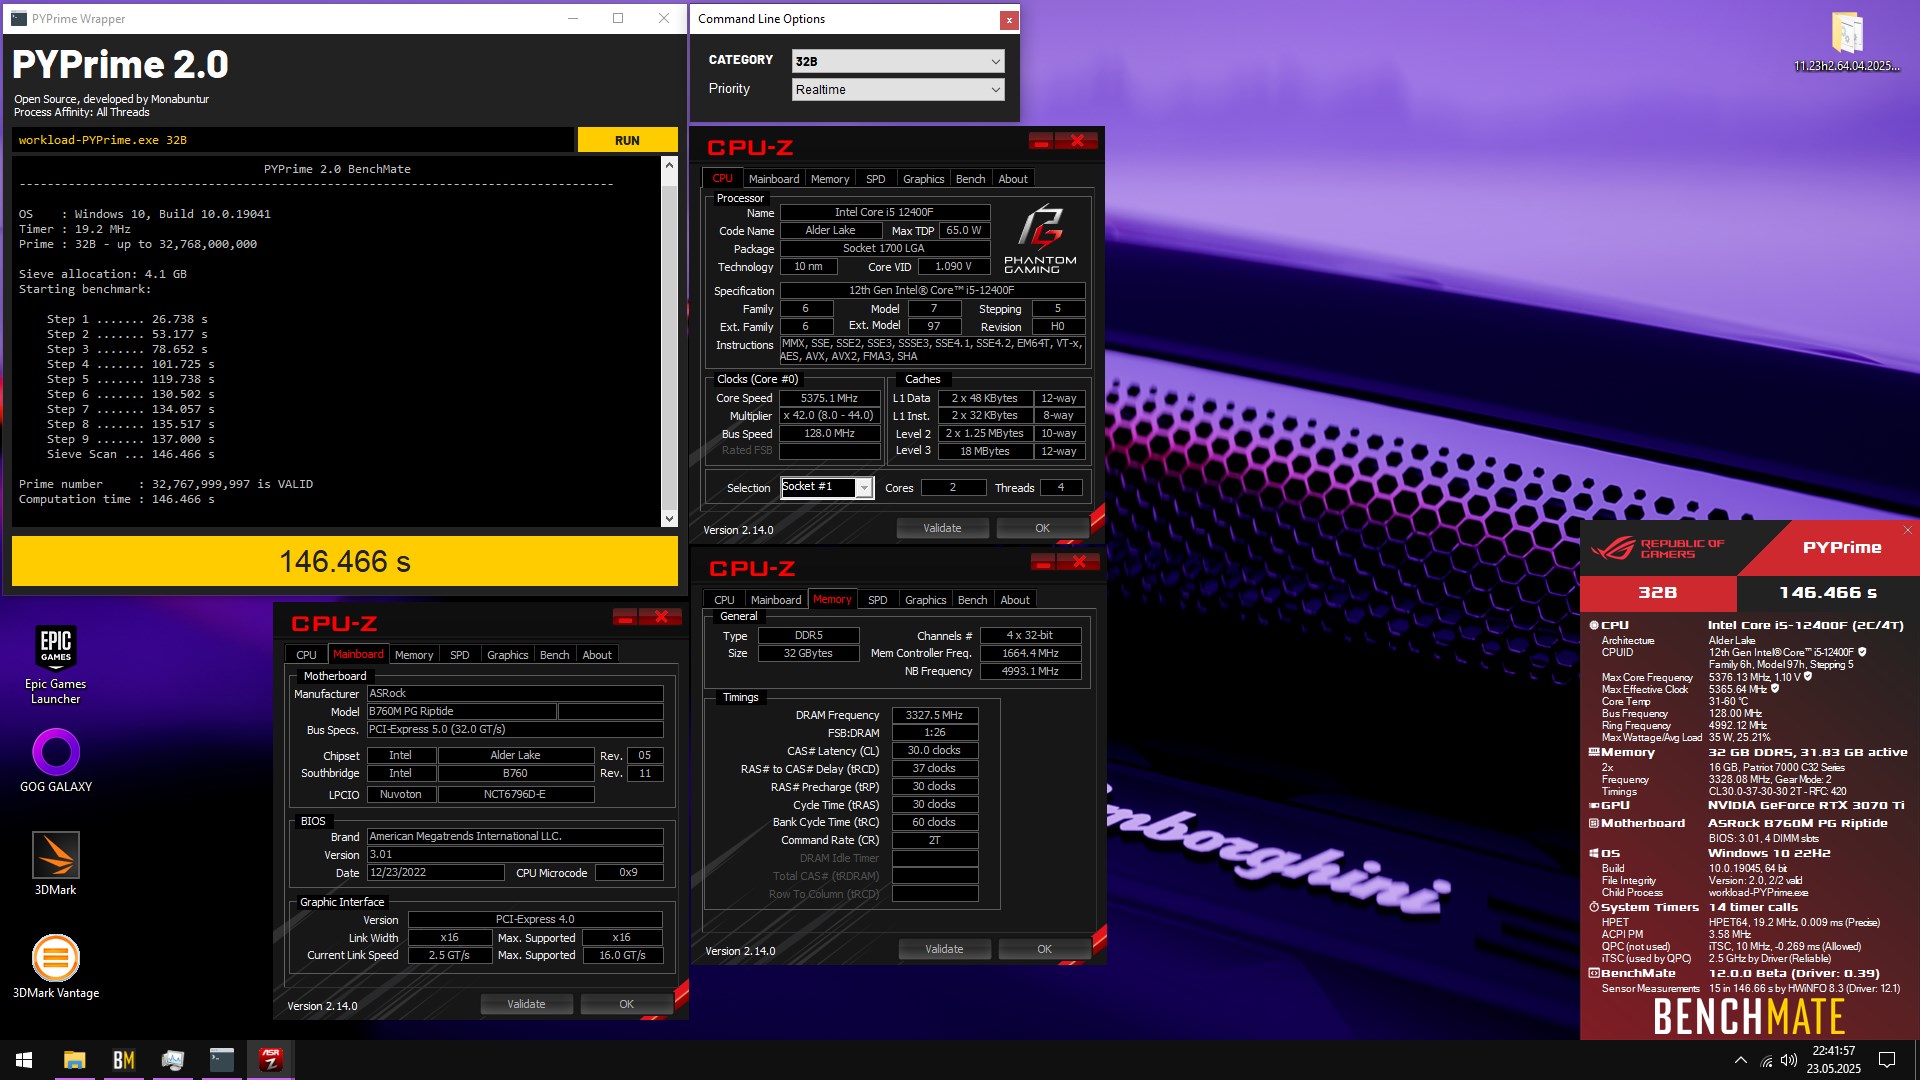Click the BIOS version 3.01 field
Viewport: 1920px width, 1080px height.
point(514,855)
